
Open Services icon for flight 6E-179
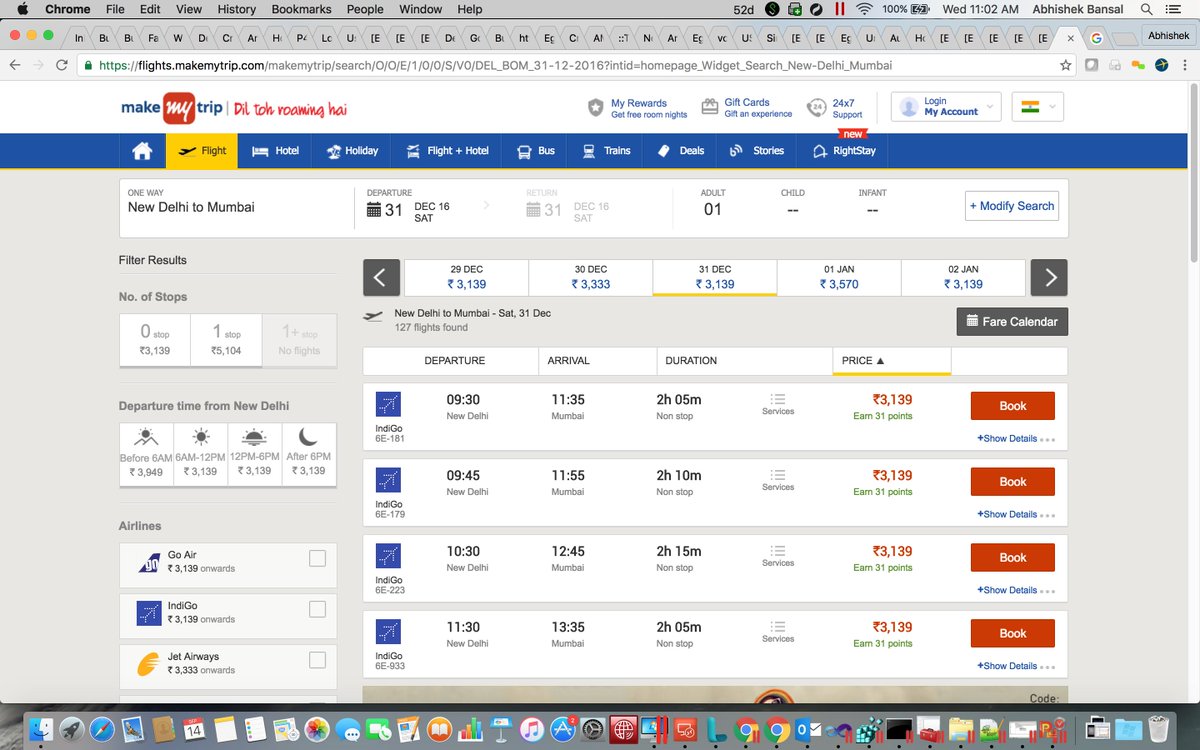click(778, 474)
